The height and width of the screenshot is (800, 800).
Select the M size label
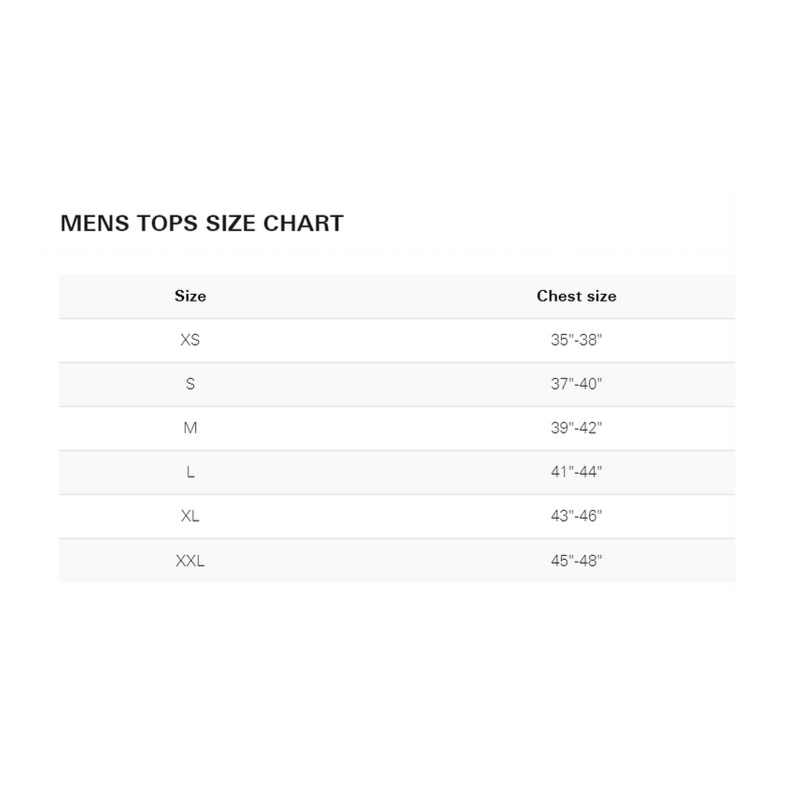coord(190,428)
